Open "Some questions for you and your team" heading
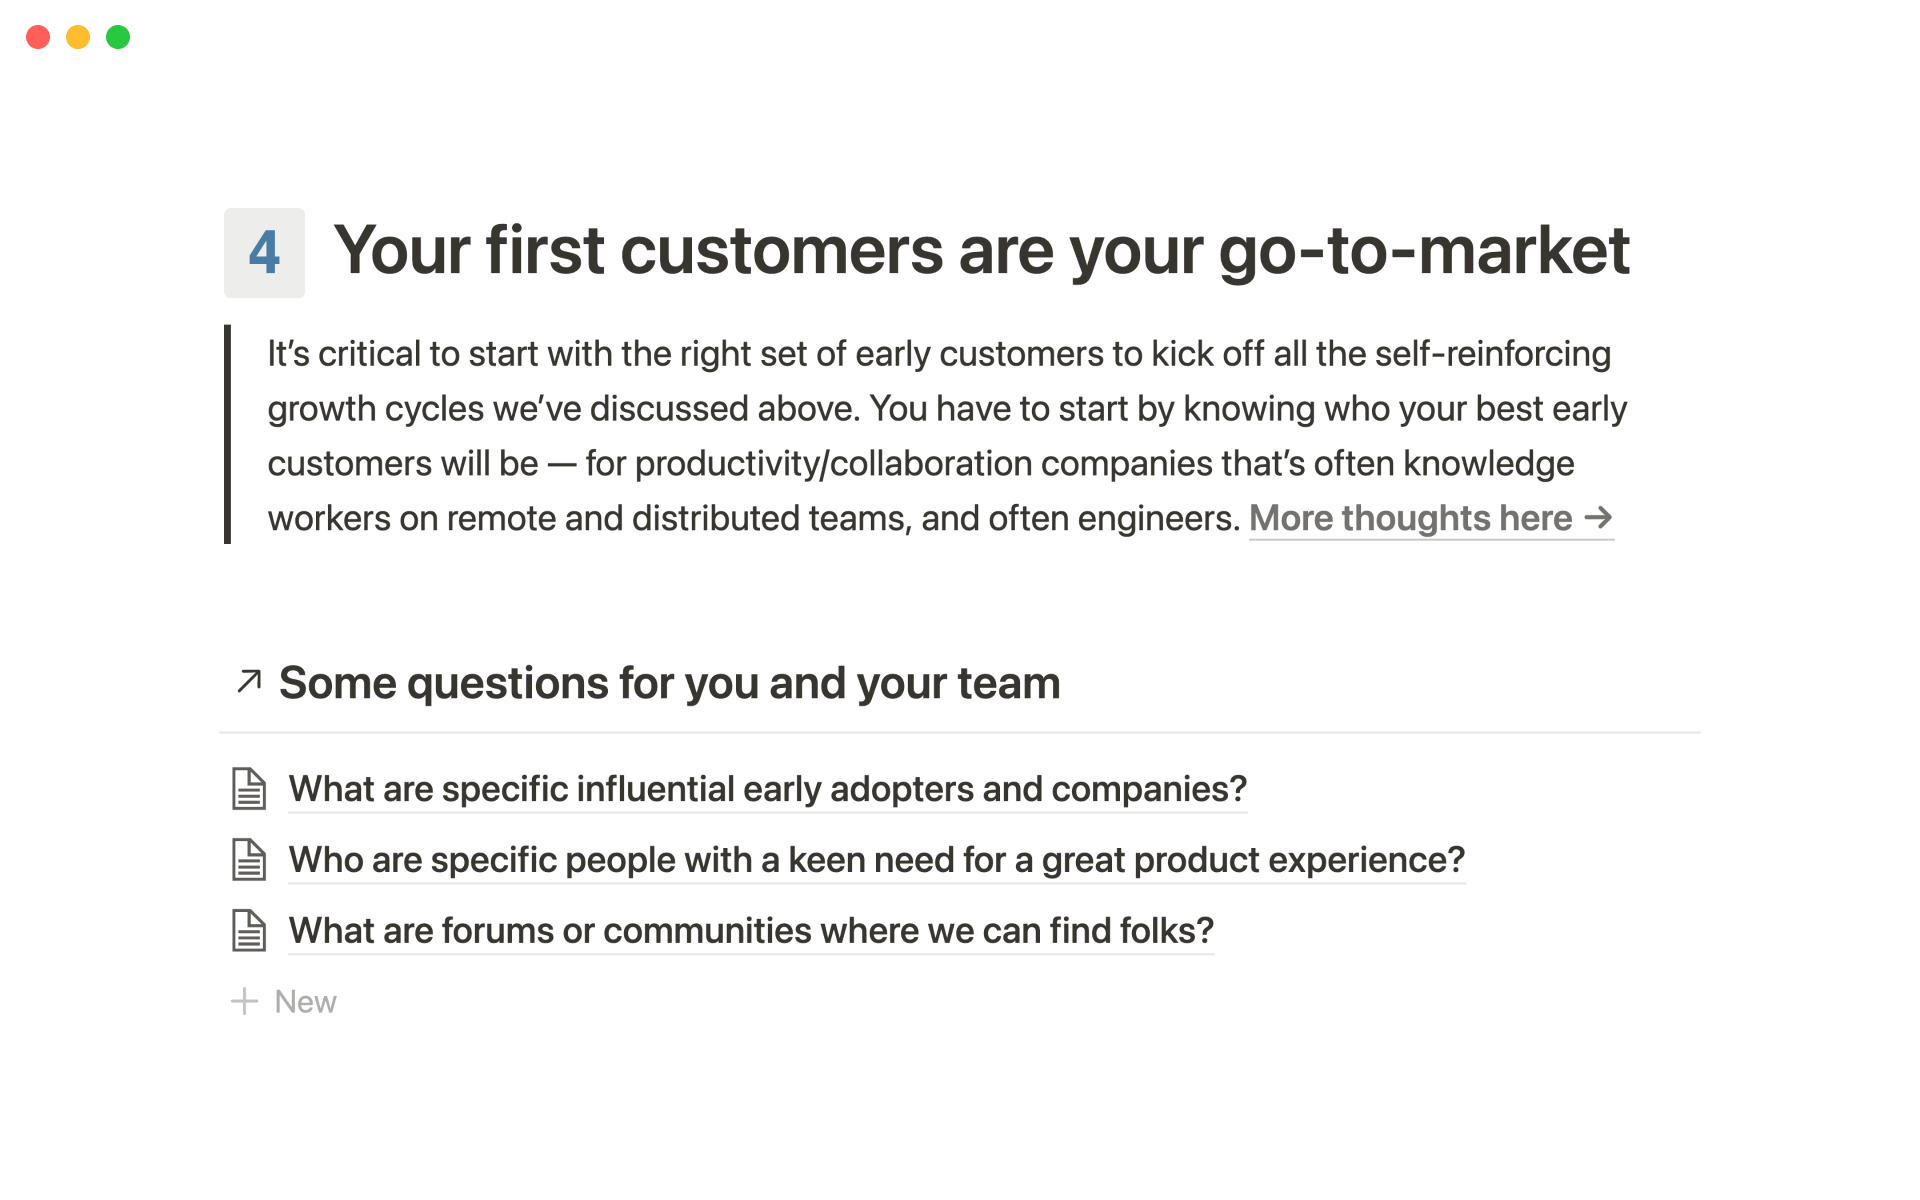This screenshot has width=1920, height=1200. [669, 683]
